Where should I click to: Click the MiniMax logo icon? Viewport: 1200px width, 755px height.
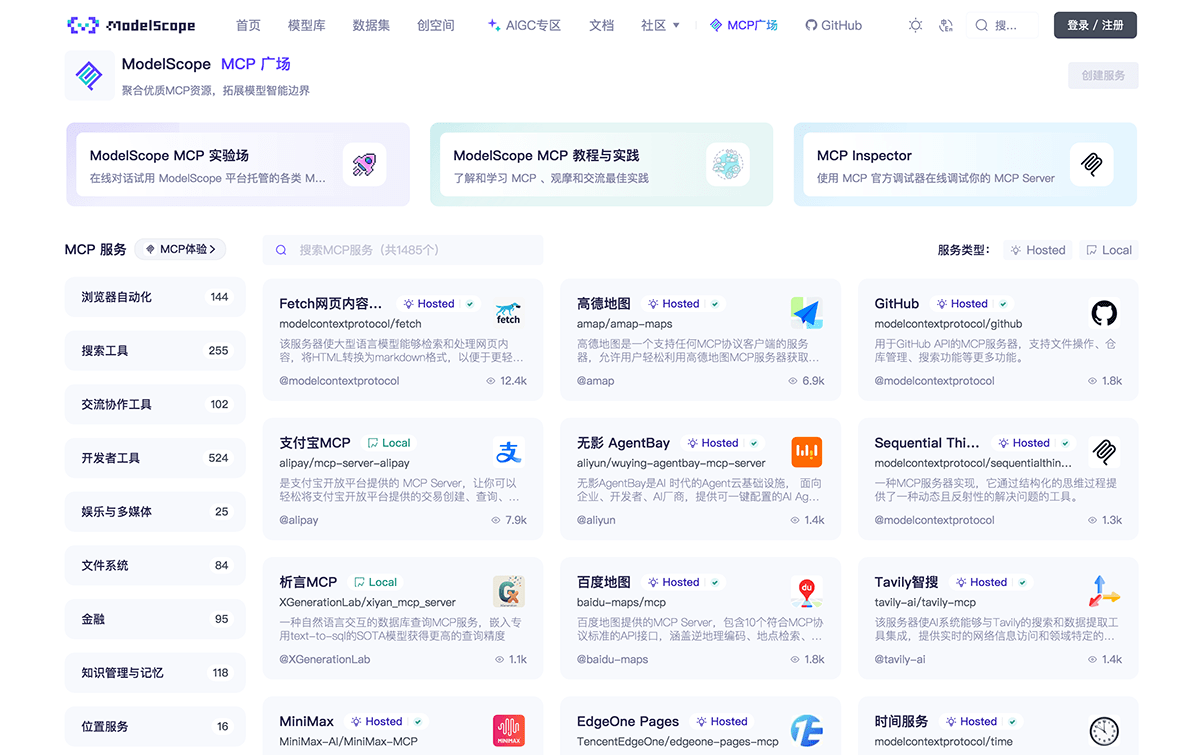[x=508, y=731]
